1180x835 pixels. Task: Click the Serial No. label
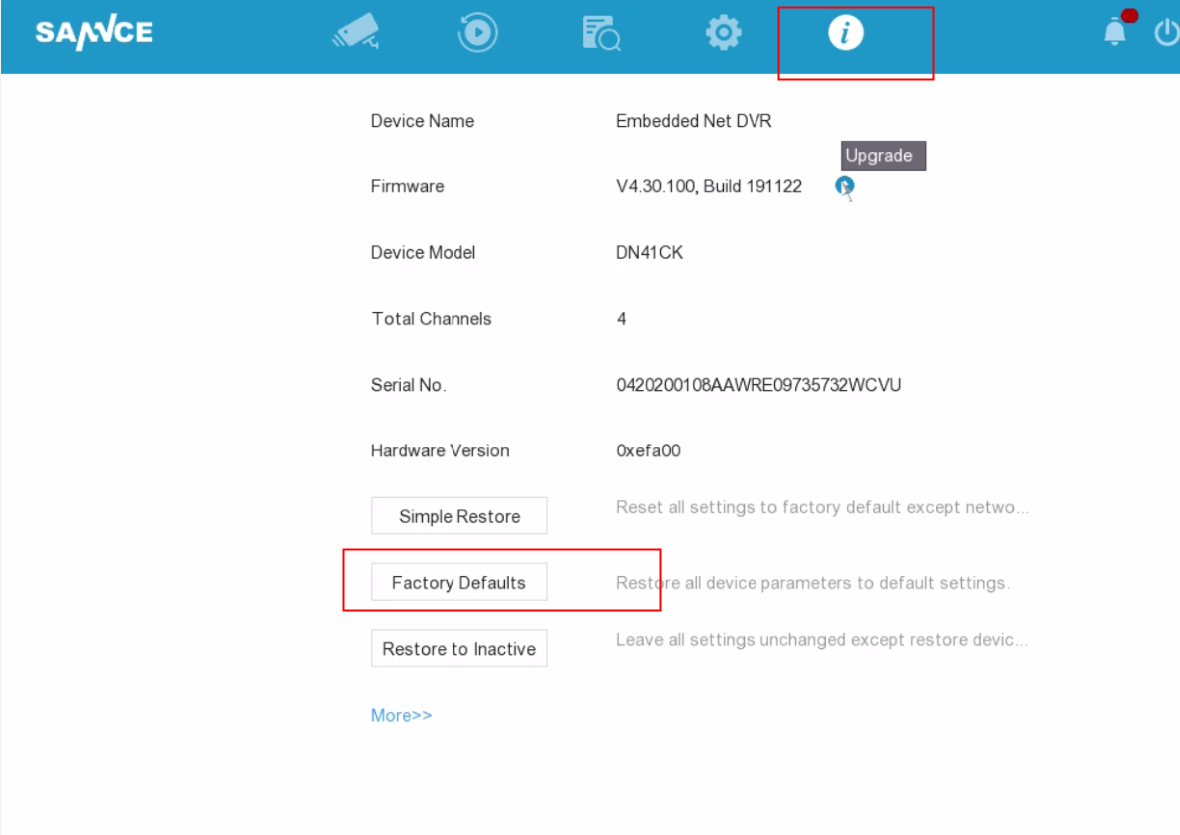[409, 385]
